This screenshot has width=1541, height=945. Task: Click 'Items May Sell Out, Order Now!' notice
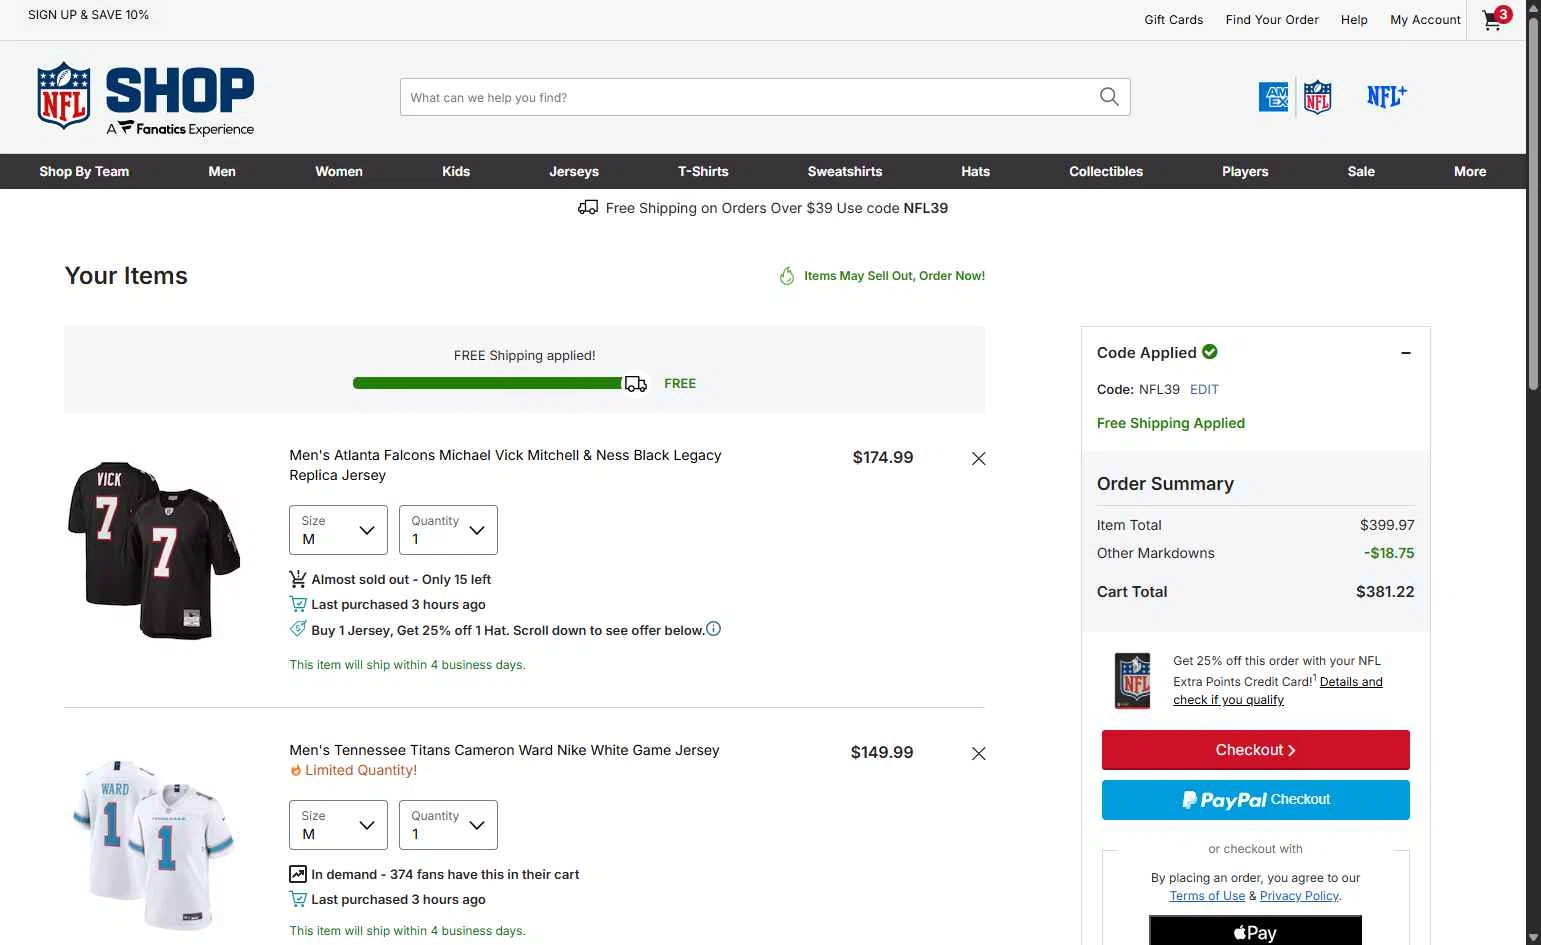point(894,276)
